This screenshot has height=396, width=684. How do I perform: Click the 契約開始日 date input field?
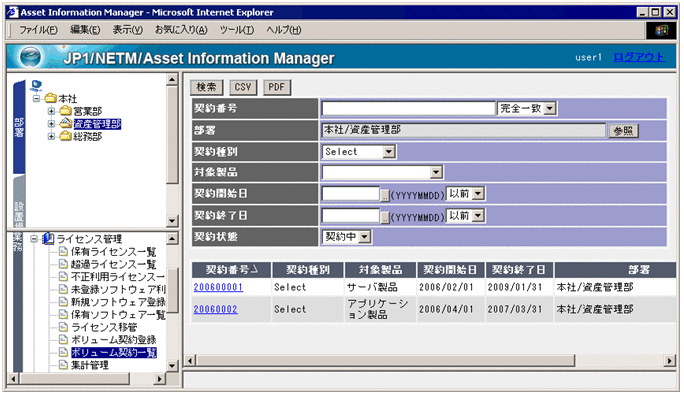351,194
